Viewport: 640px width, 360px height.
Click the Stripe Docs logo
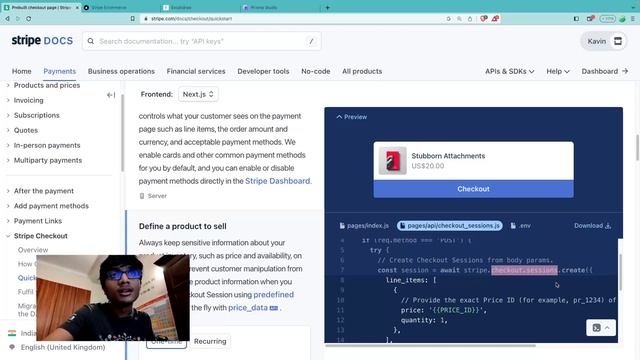coord(42,41)
